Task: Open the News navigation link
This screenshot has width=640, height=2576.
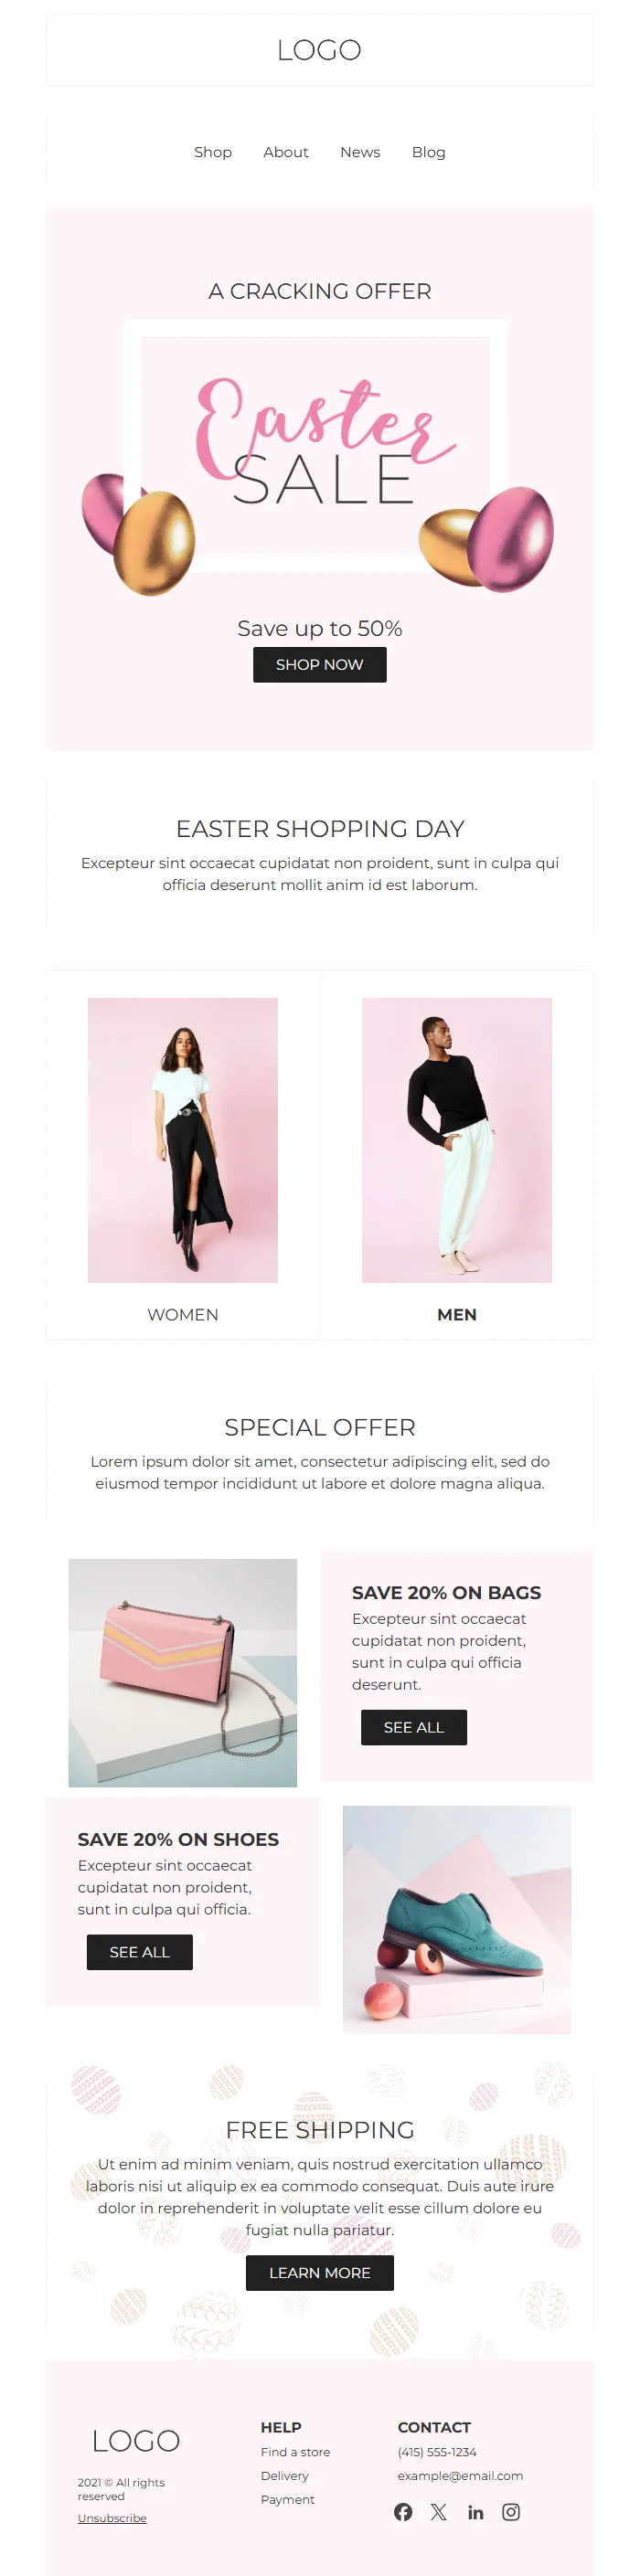Action: (x=360, y=152)
